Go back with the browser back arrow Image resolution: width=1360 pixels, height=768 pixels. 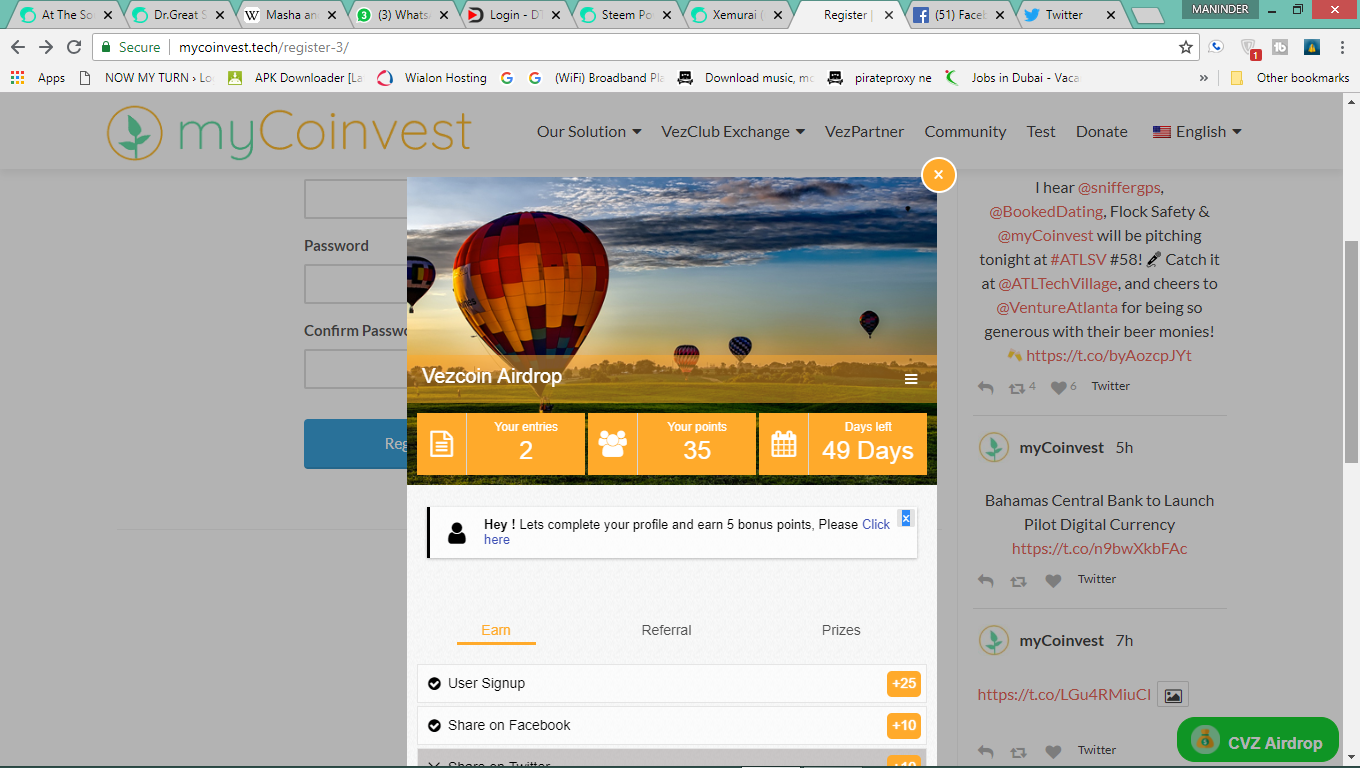point(18,47)
